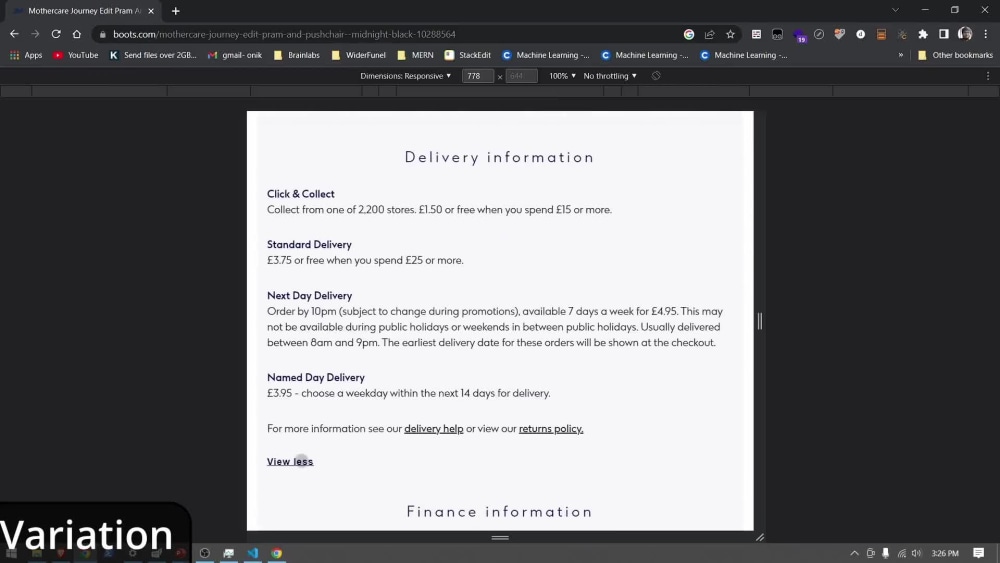Click the white circle 'd' extension icon
The height and width of the screenshot is (563, 1000).
pyautogui.click(x=860, y=34)
